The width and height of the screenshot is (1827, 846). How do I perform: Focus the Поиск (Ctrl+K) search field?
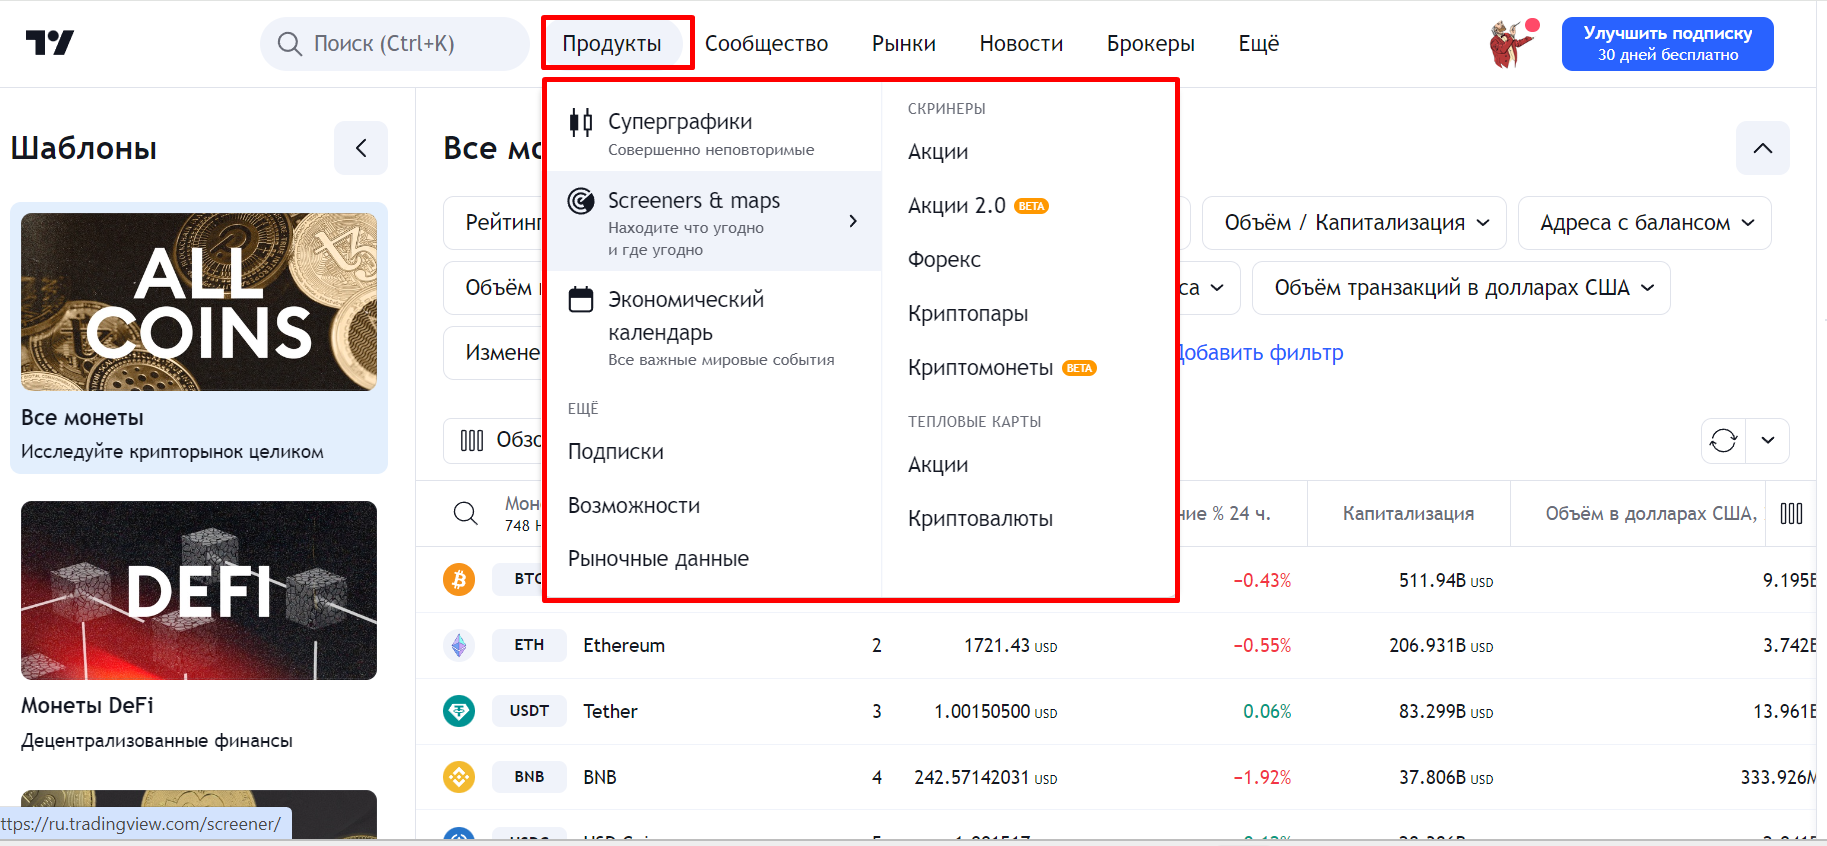(395, 44)
